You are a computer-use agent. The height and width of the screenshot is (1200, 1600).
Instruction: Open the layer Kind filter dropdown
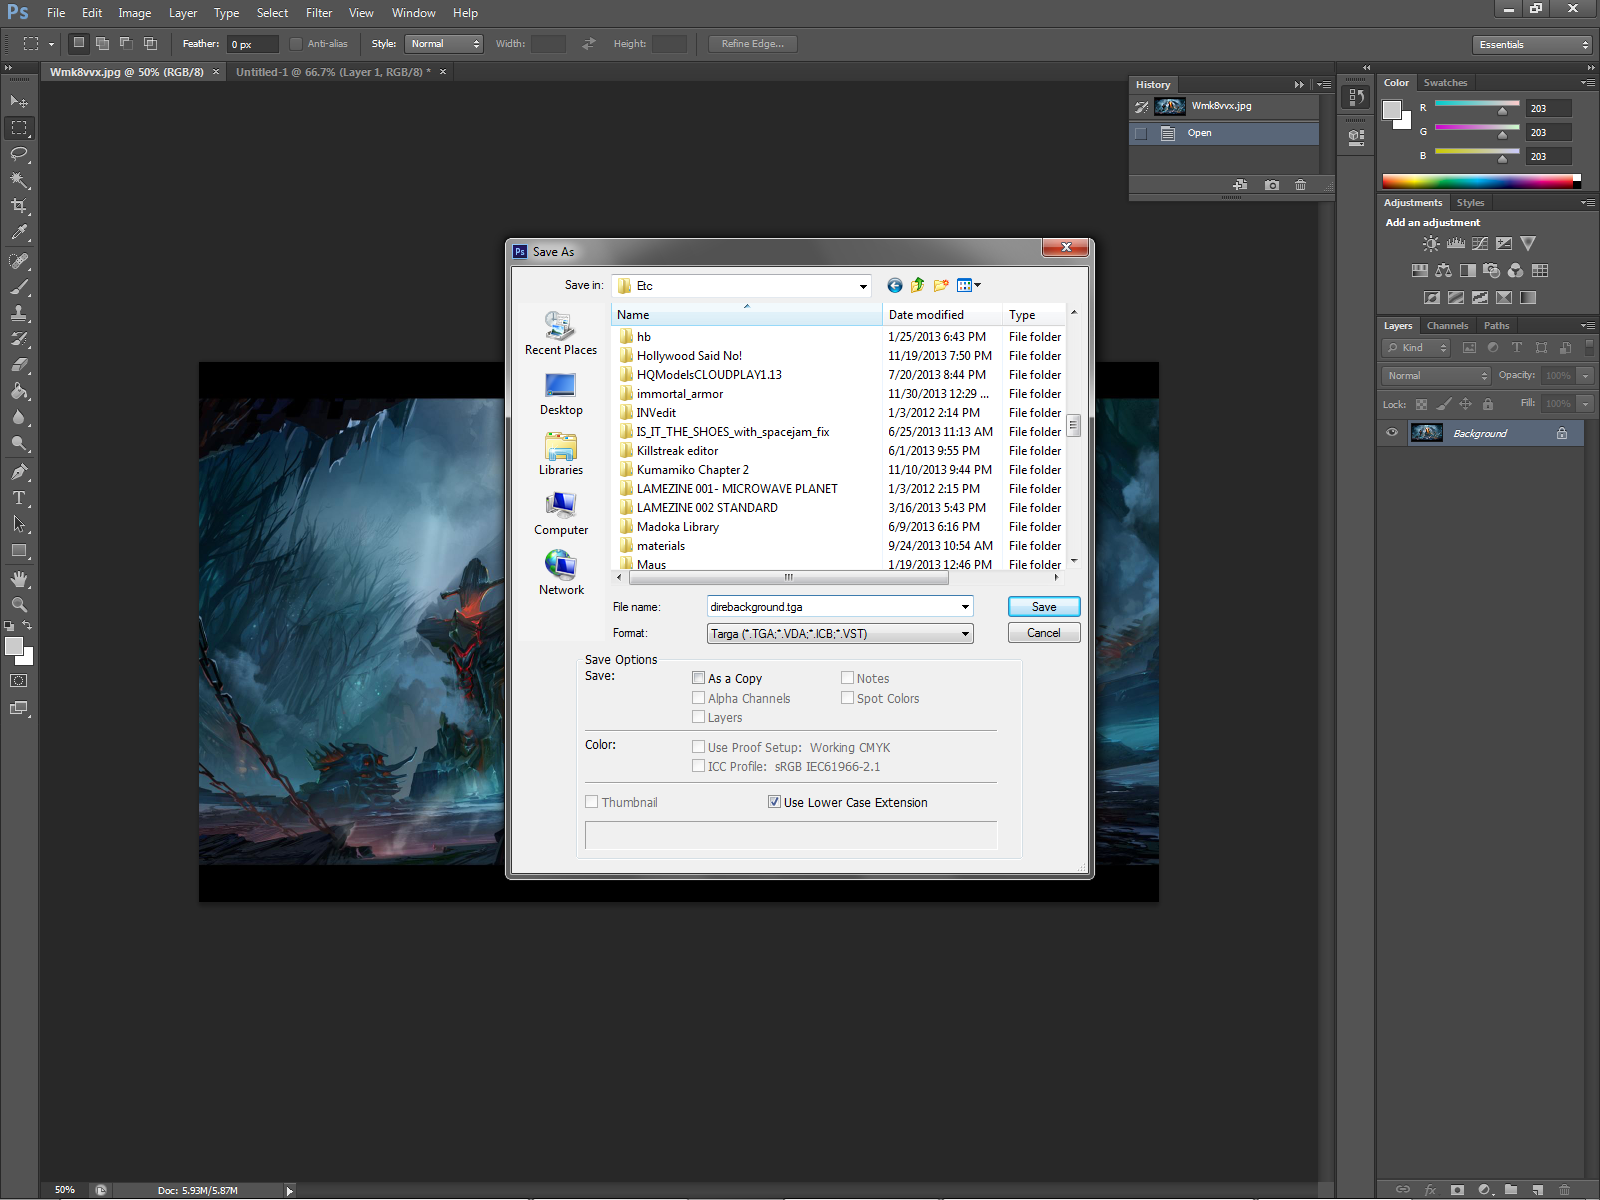pyautogui.click(x=1416, y=348)
